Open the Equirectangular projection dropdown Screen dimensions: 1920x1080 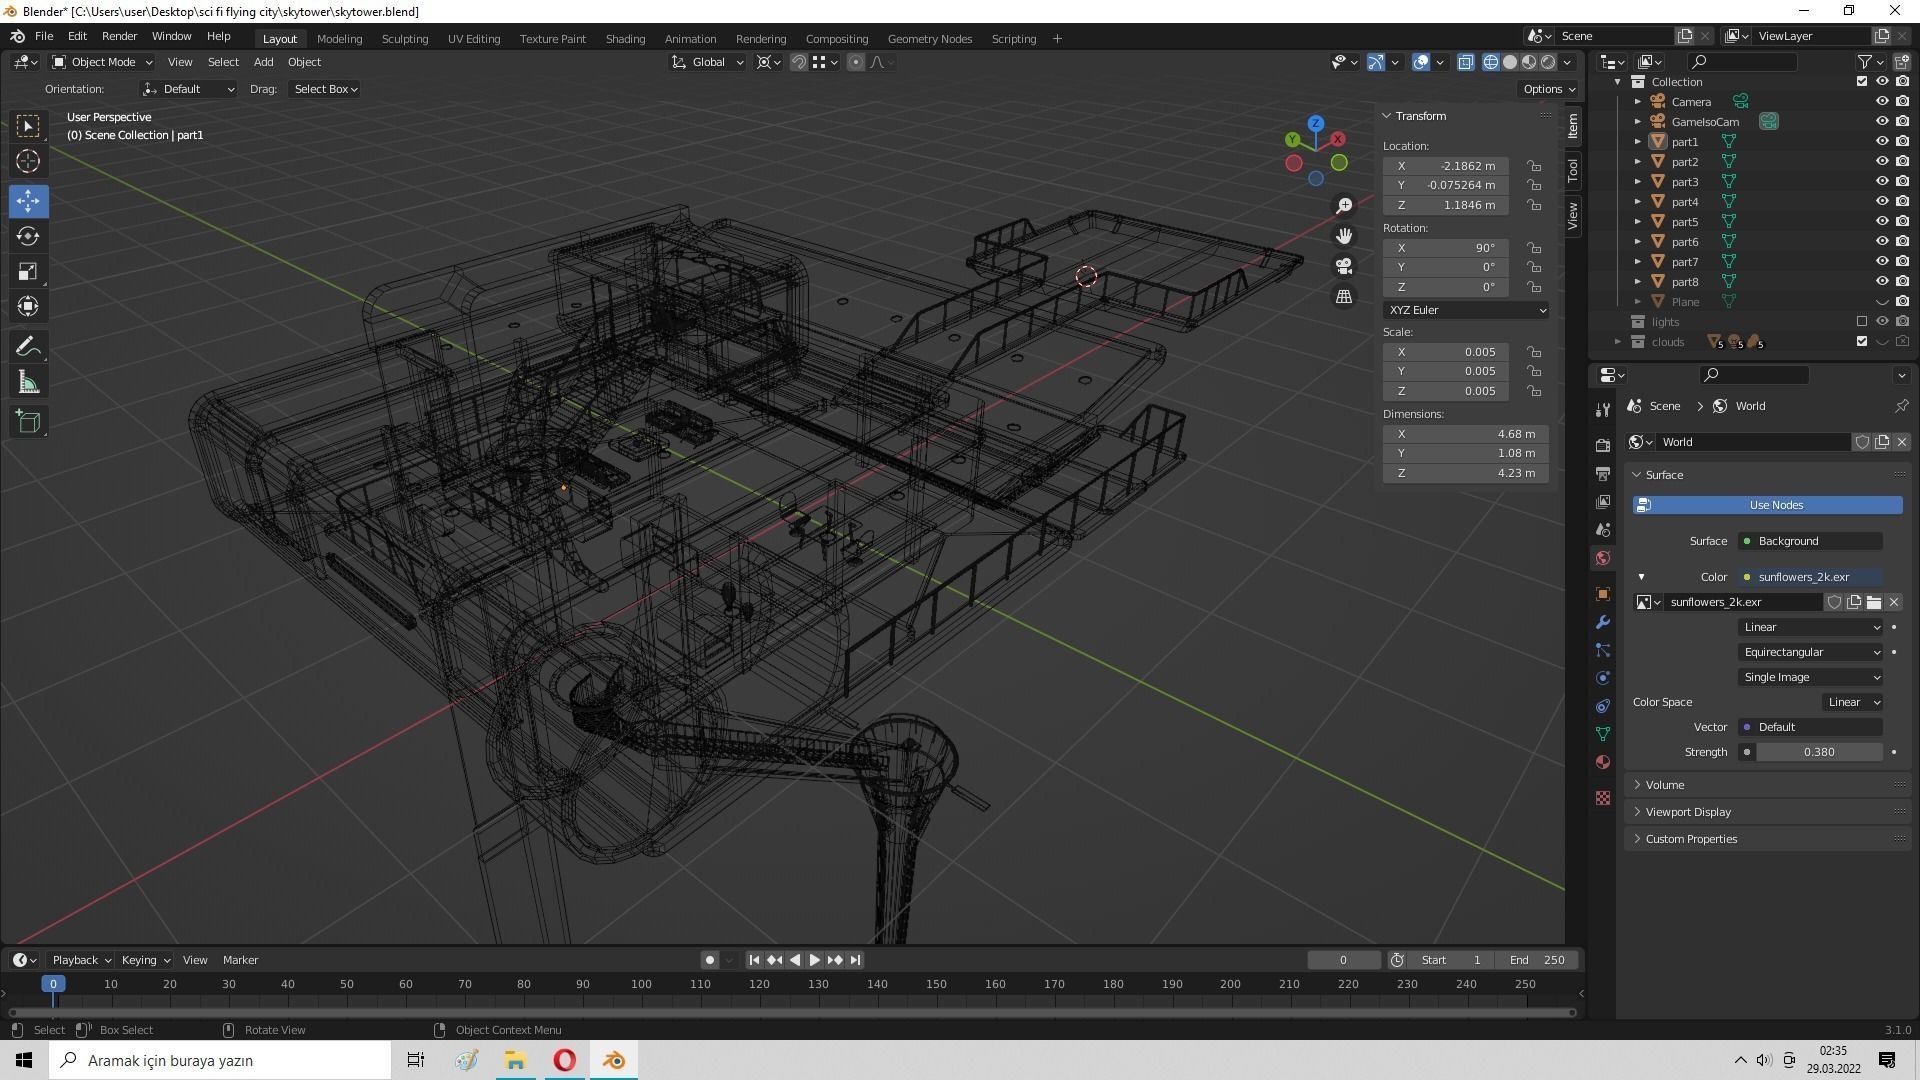(1811, 652)
